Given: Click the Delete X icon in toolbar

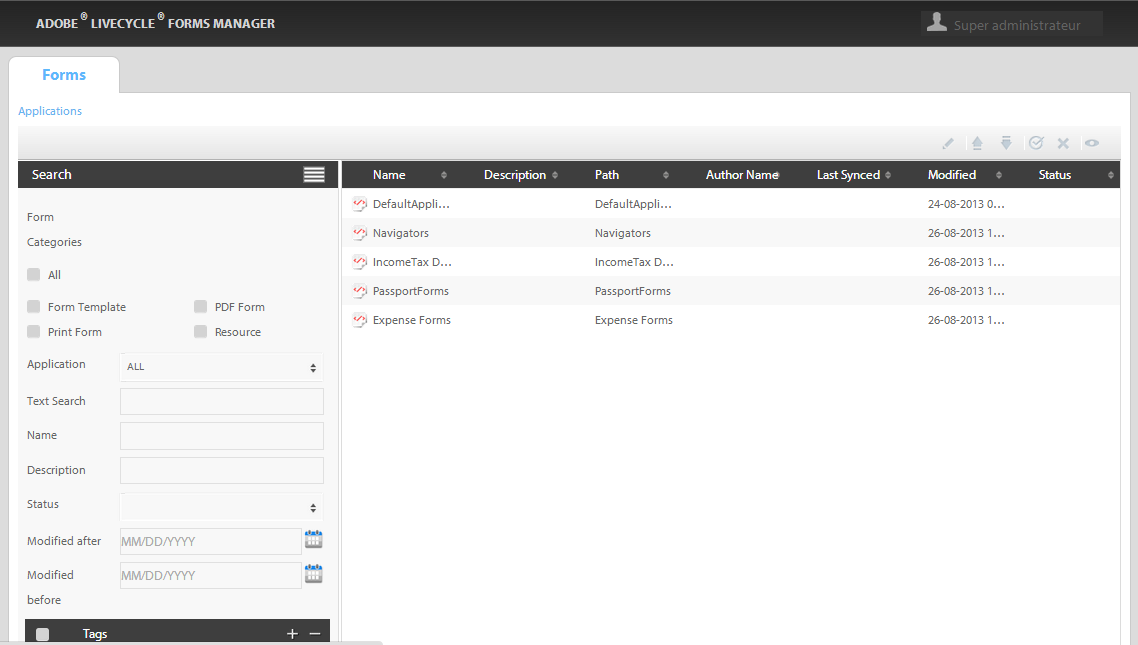Looking at the screenshot, I should 1063,144.
